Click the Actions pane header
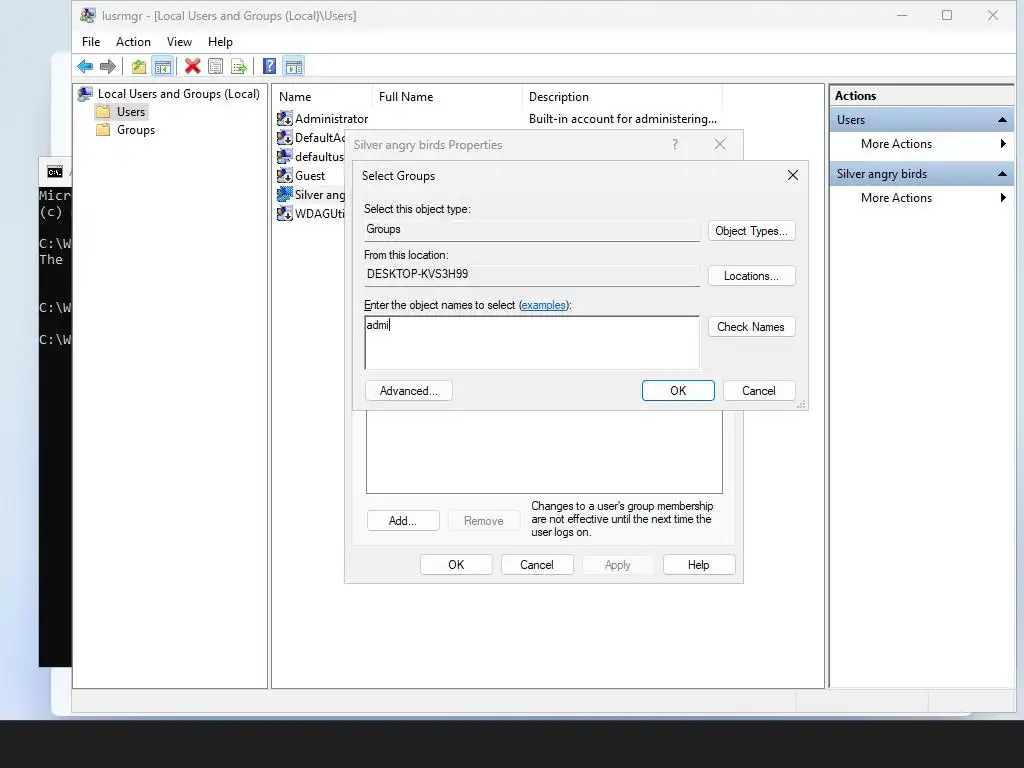1024x768 pixels. 921,95
